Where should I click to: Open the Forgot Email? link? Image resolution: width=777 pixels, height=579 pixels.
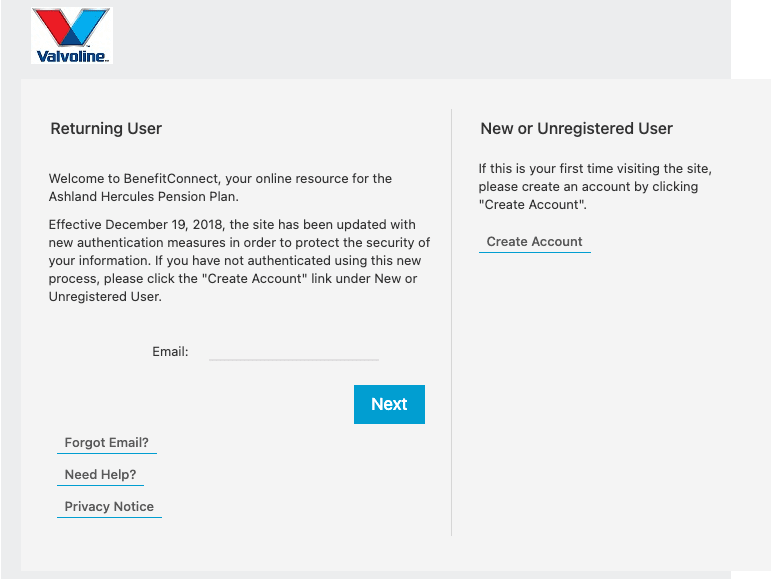click(x=106, y=443)
